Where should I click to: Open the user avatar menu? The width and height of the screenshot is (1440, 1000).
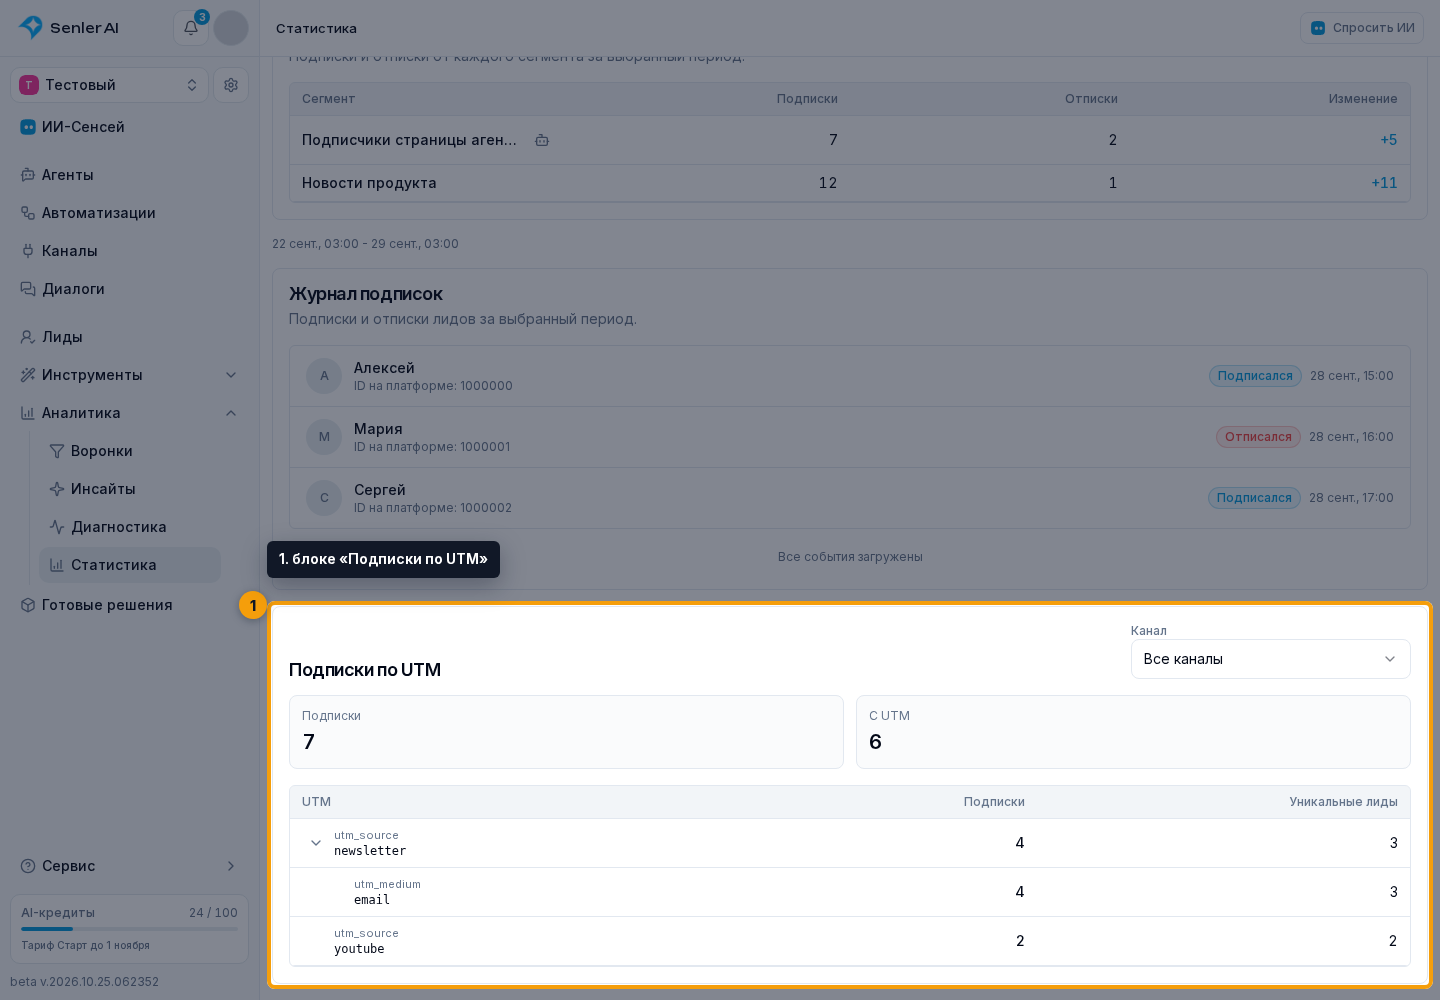click(231, 28)
